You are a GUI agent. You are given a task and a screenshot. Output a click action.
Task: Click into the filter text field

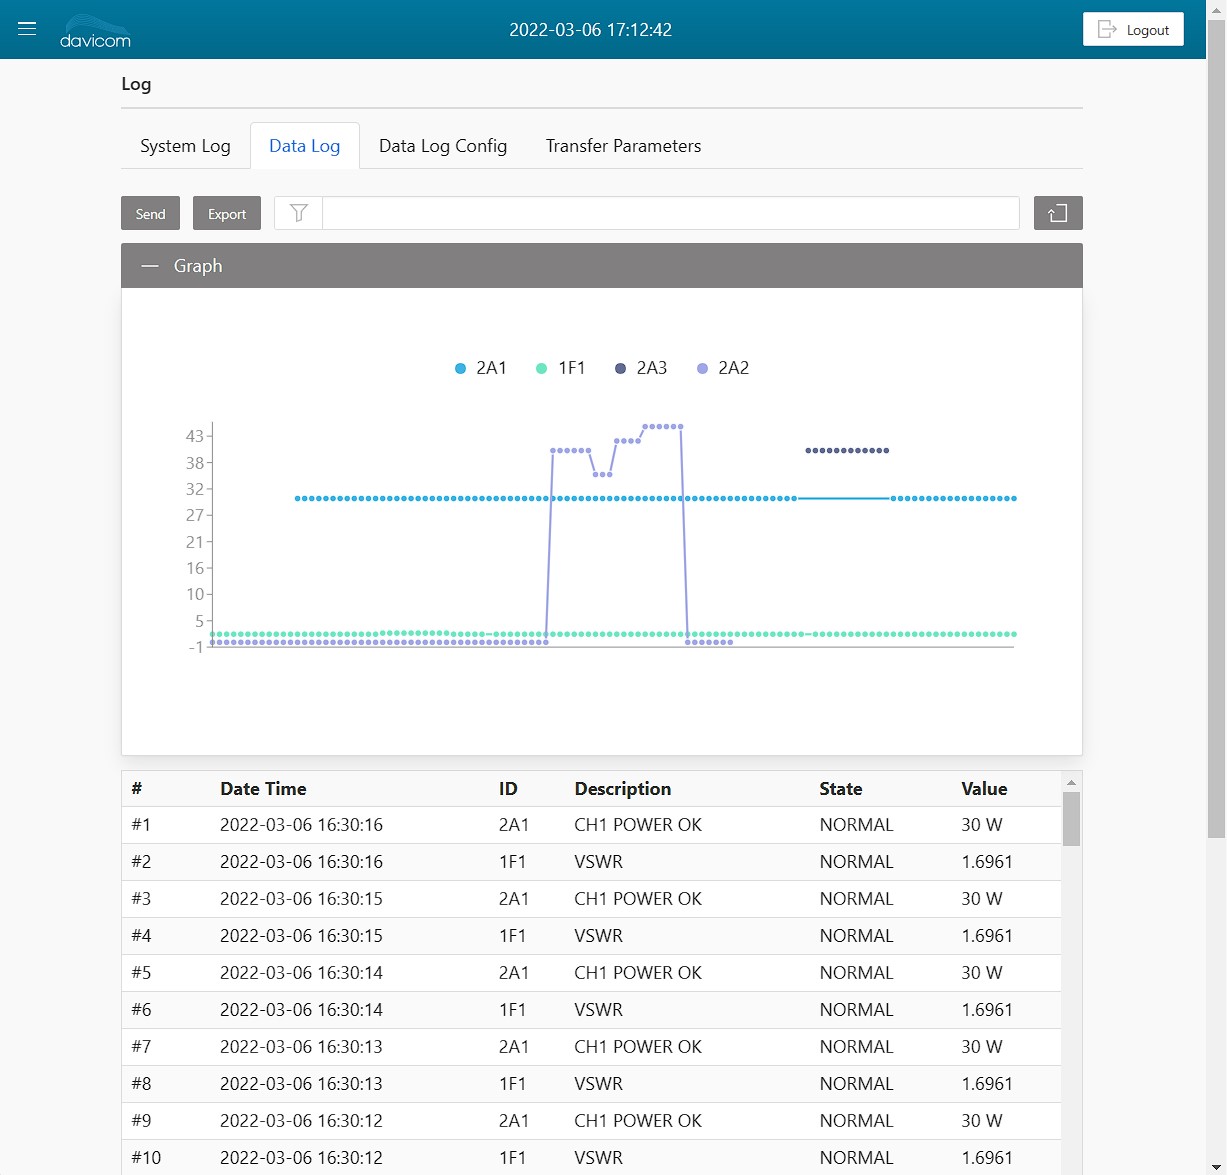(671, 213)
